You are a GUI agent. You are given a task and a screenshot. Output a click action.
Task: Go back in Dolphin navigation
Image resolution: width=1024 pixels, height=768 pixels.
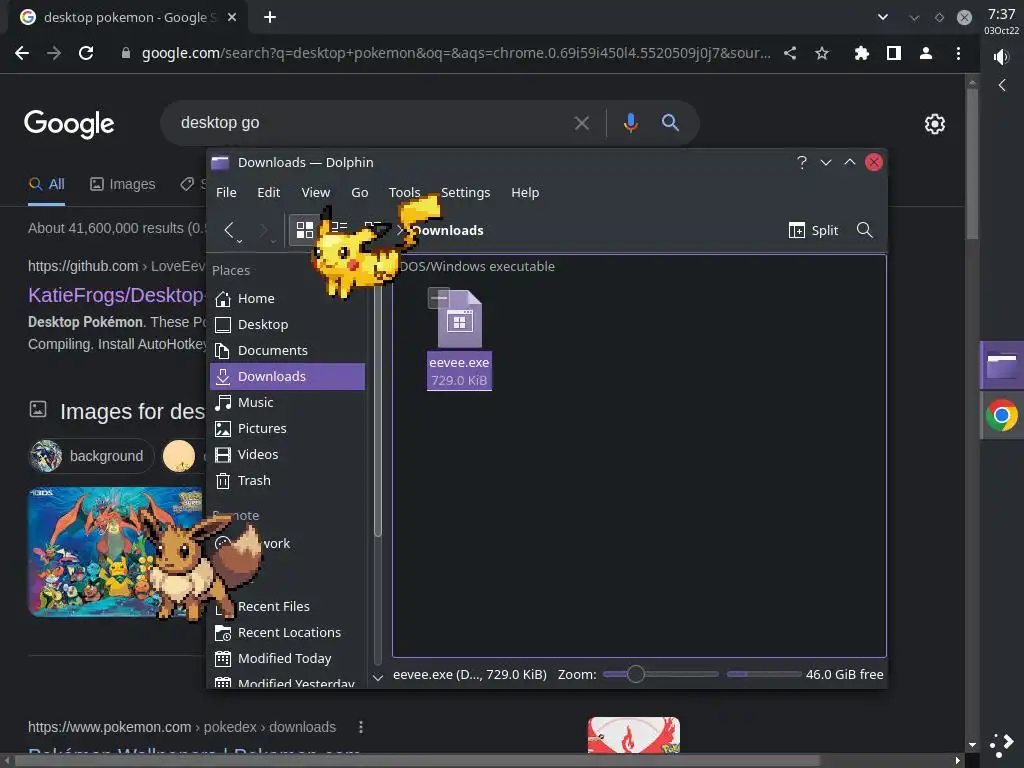click(229, 230)
